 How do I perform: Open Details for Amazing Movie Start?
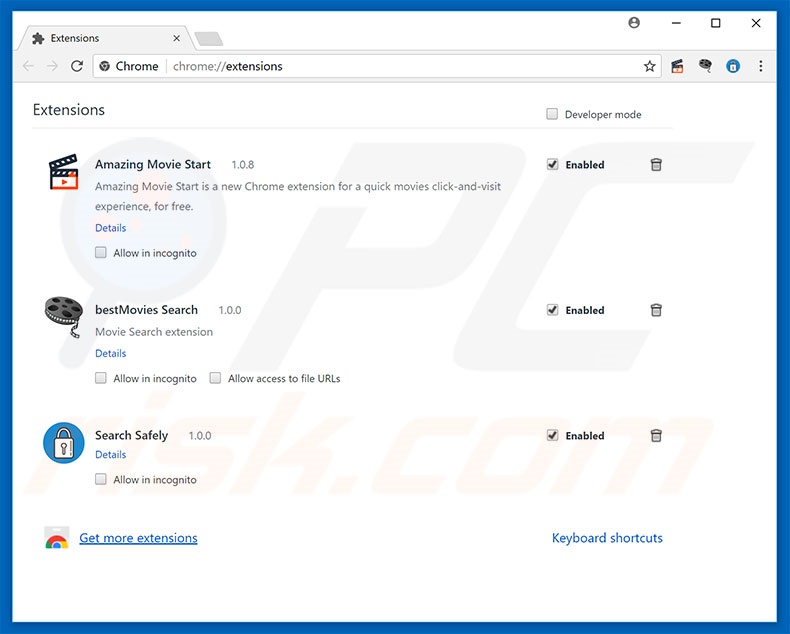click(110, 228)
